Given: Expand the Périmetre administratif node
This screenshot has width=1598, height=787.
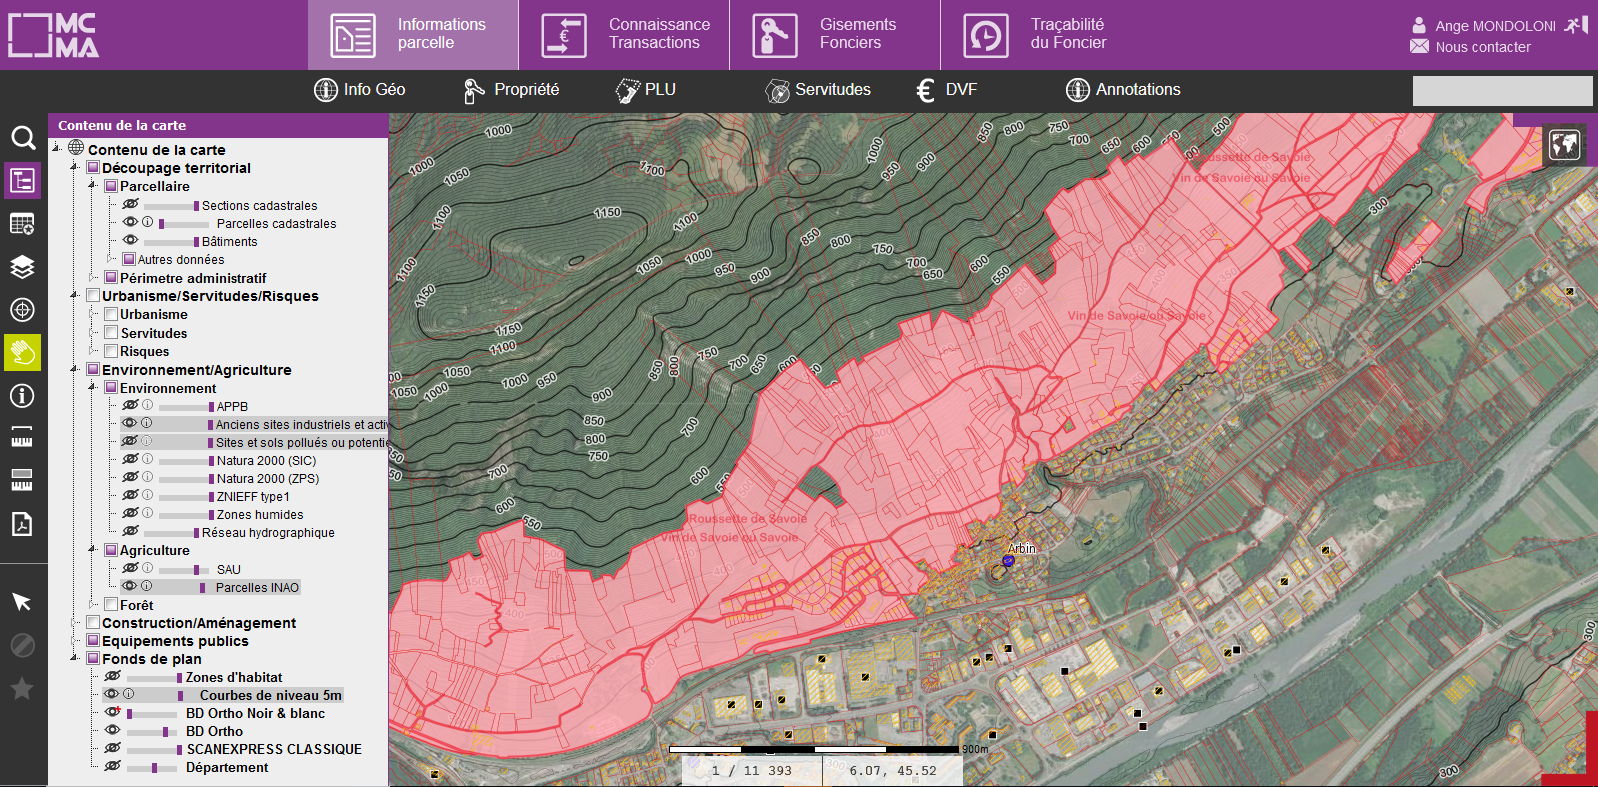Looking at the screenshot, I should (x=93, y=278).
